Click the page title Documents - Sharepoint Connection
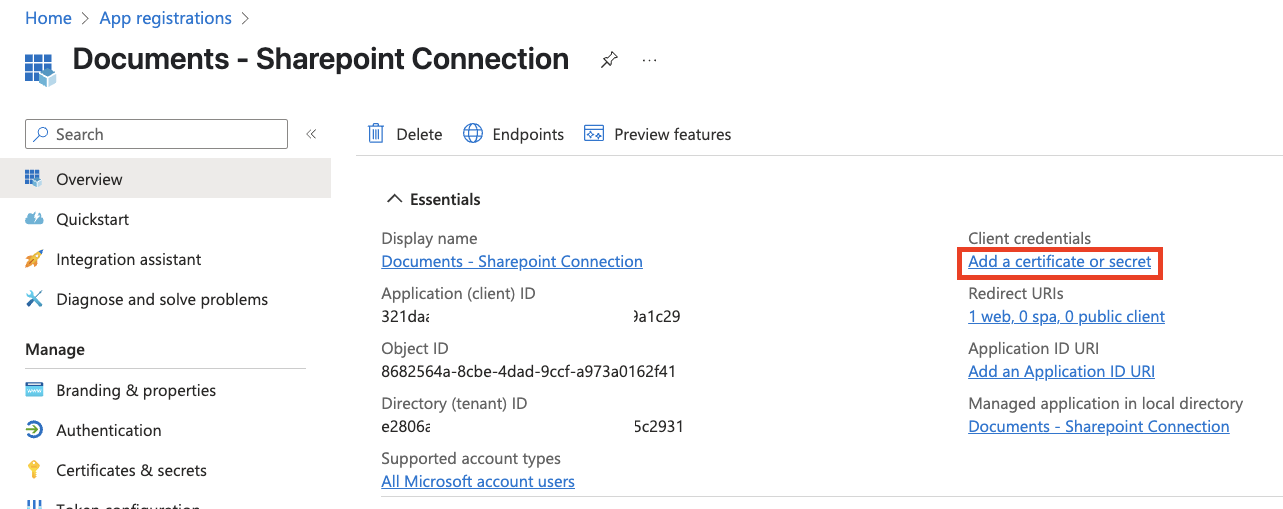Screen dimensions: 1283x509 pos(321,59)
